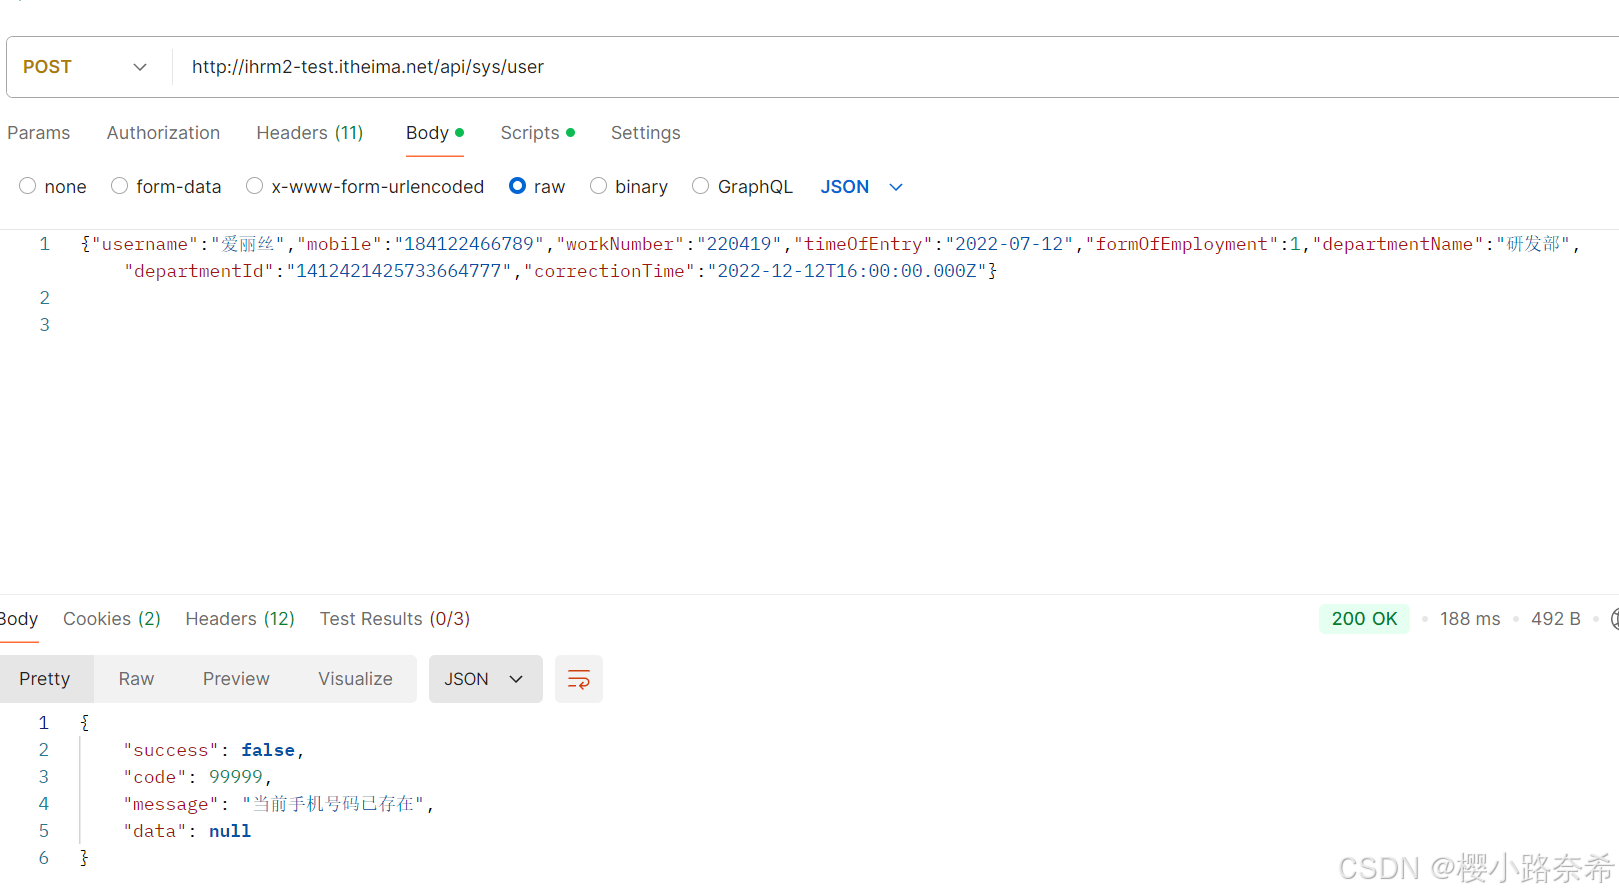1619x896 pixels.
Task: Select the GraphQL body type
Action: click(x=742, y=187)
